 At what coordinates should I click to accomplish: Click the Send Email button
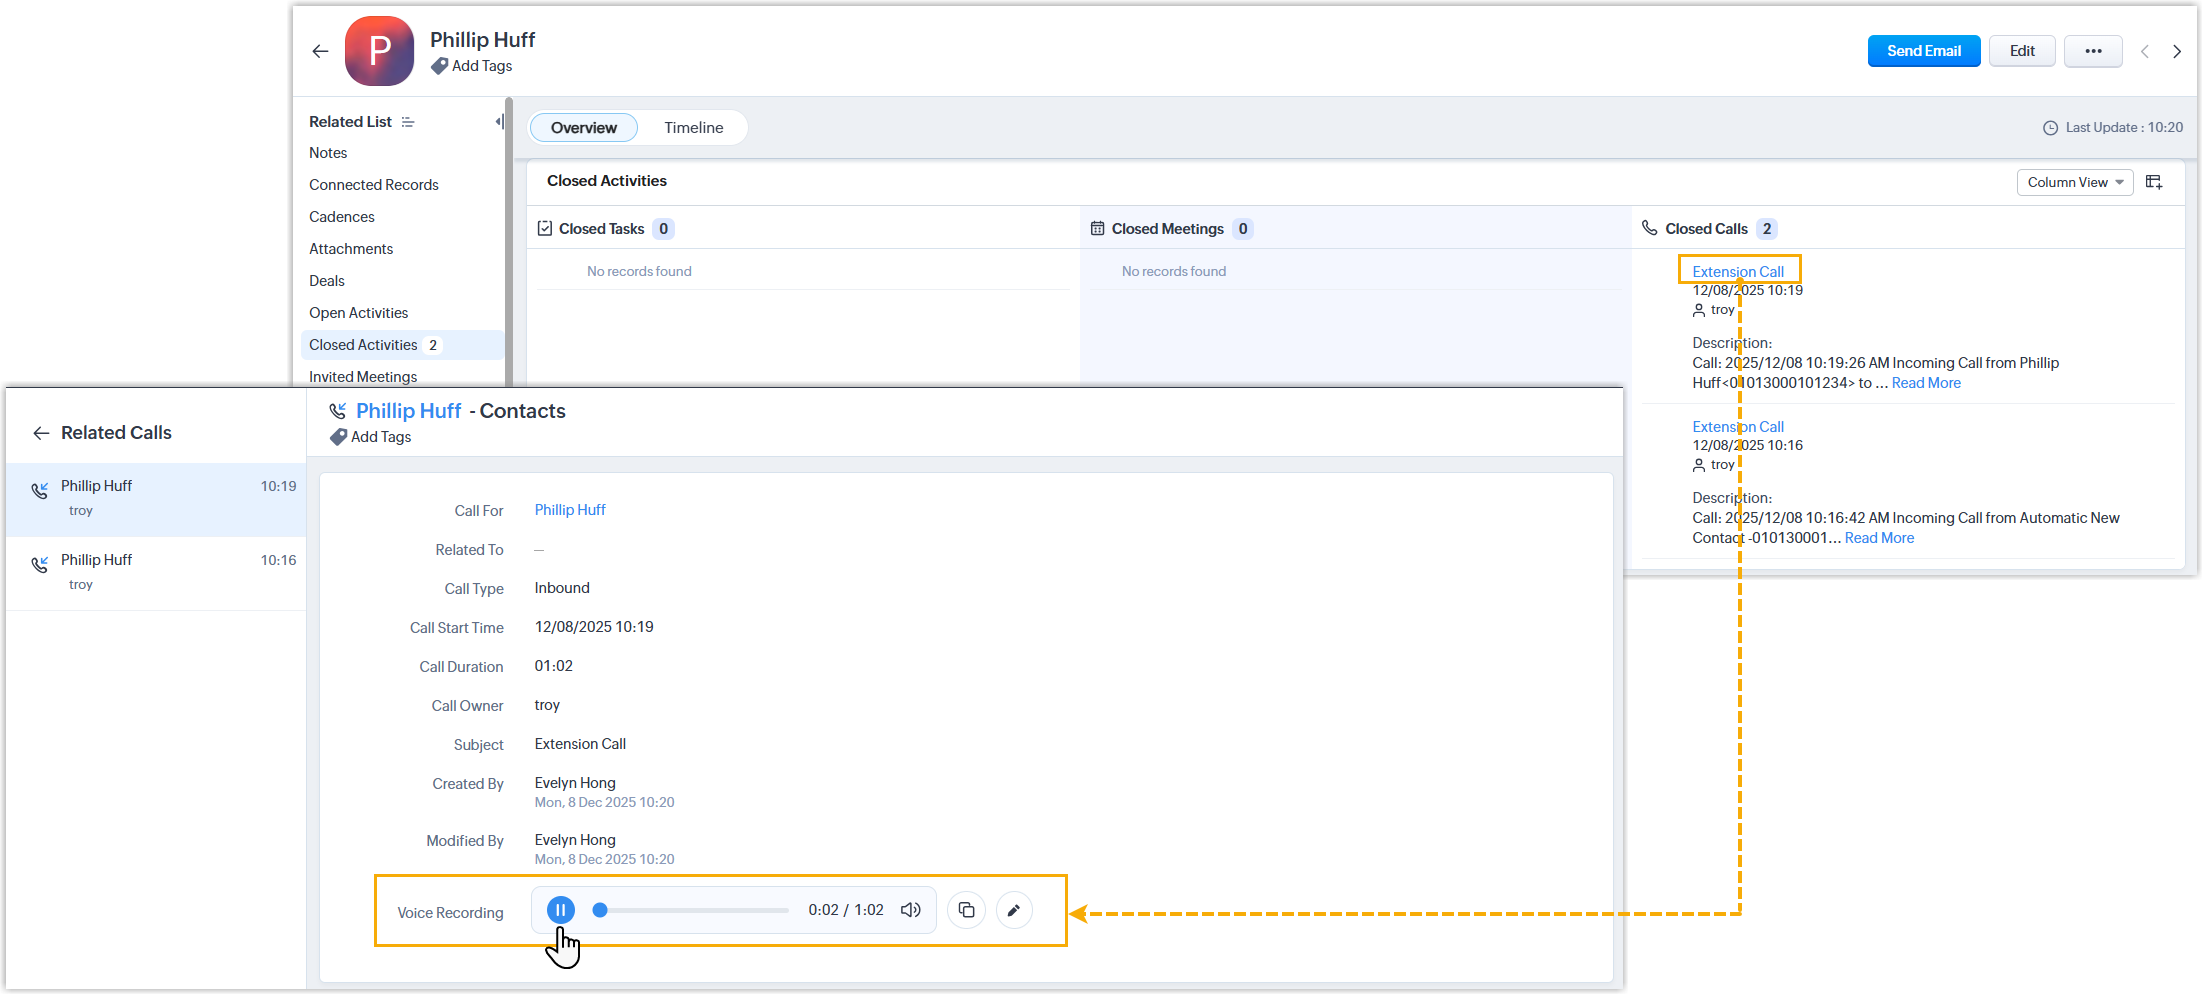[x=1923, y=51]
